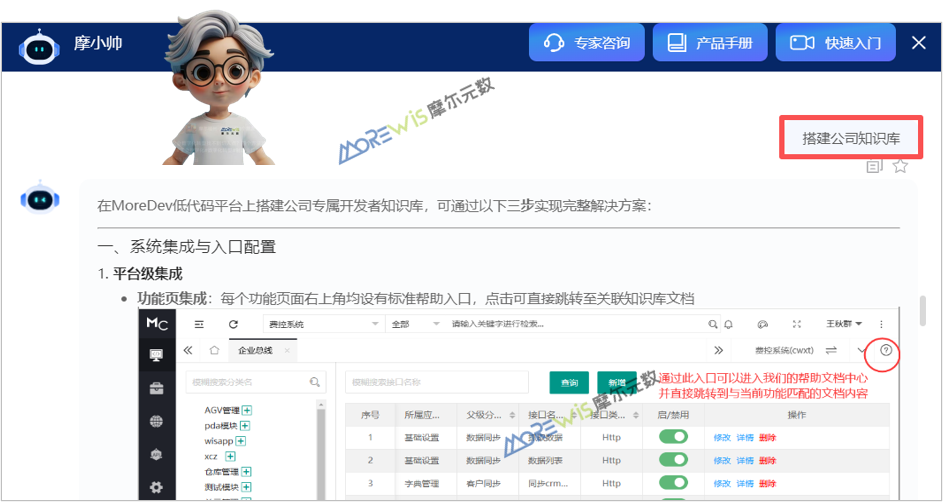
Task: Click the robot avatar beside the reply
Action: [39, 198]
